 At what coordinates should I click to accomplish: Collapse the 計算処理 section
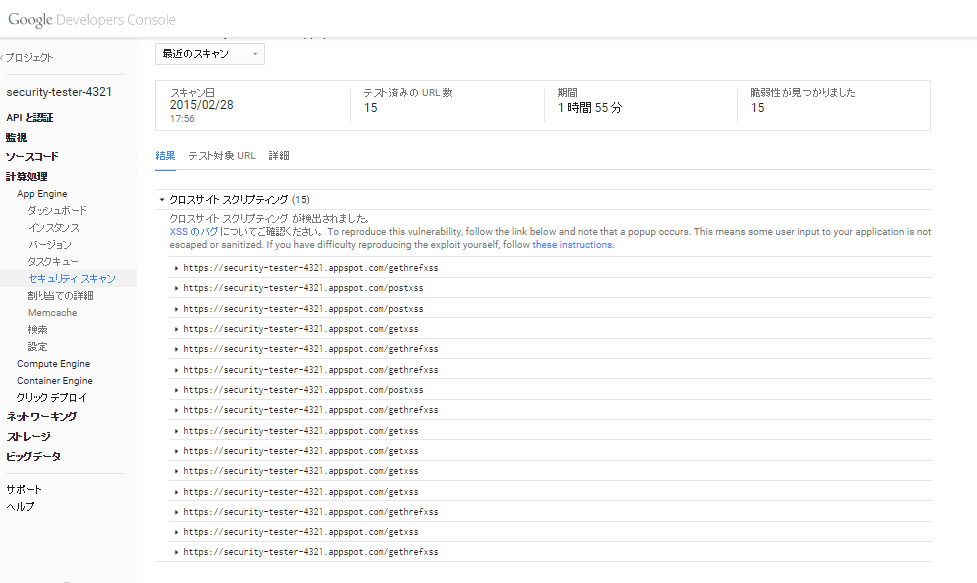[27, 177]
